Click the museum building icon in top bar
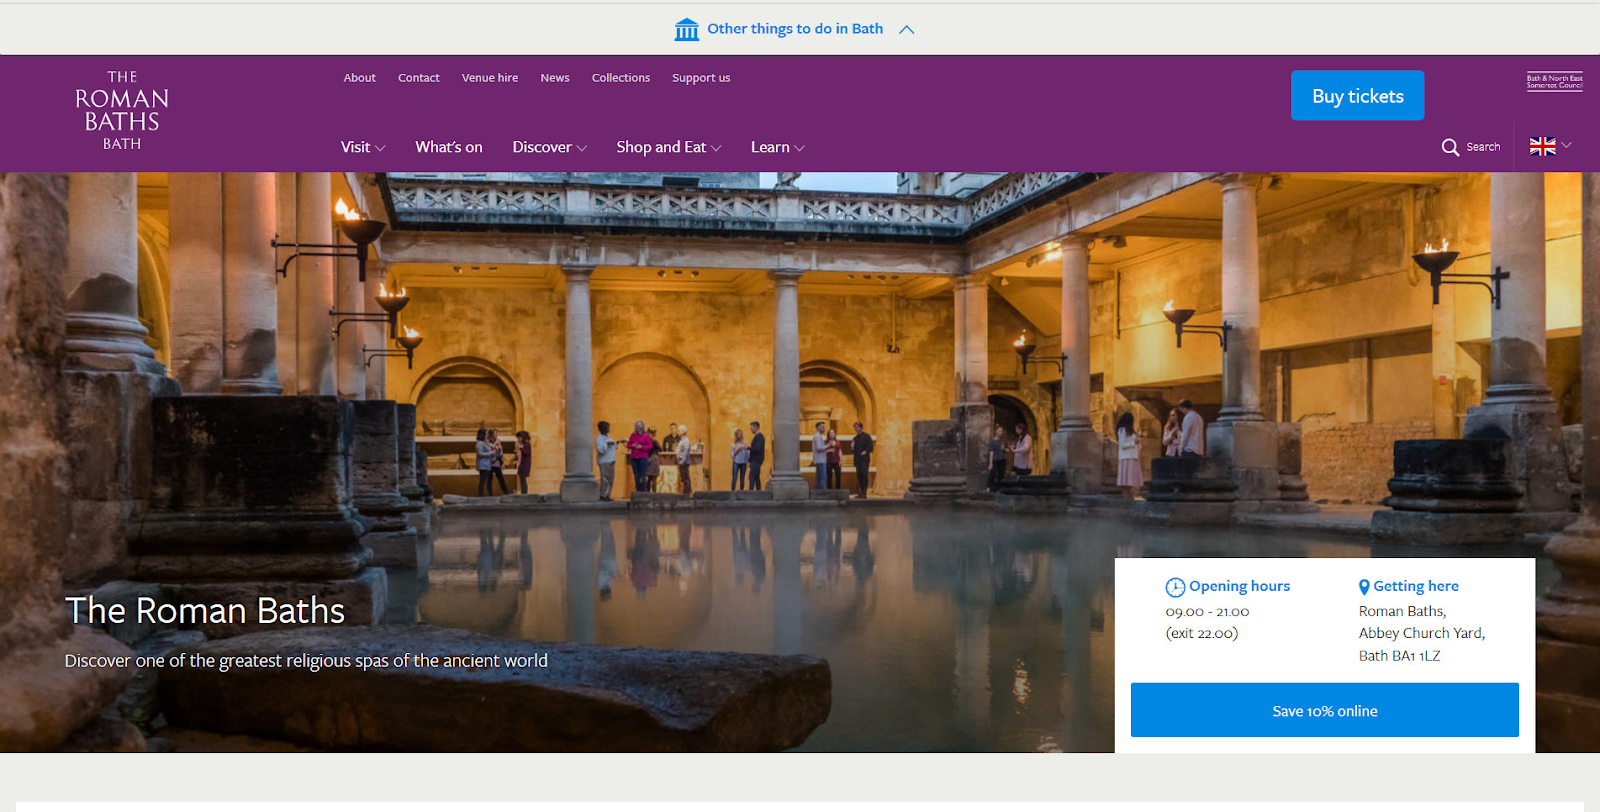 tap(686, 29)
